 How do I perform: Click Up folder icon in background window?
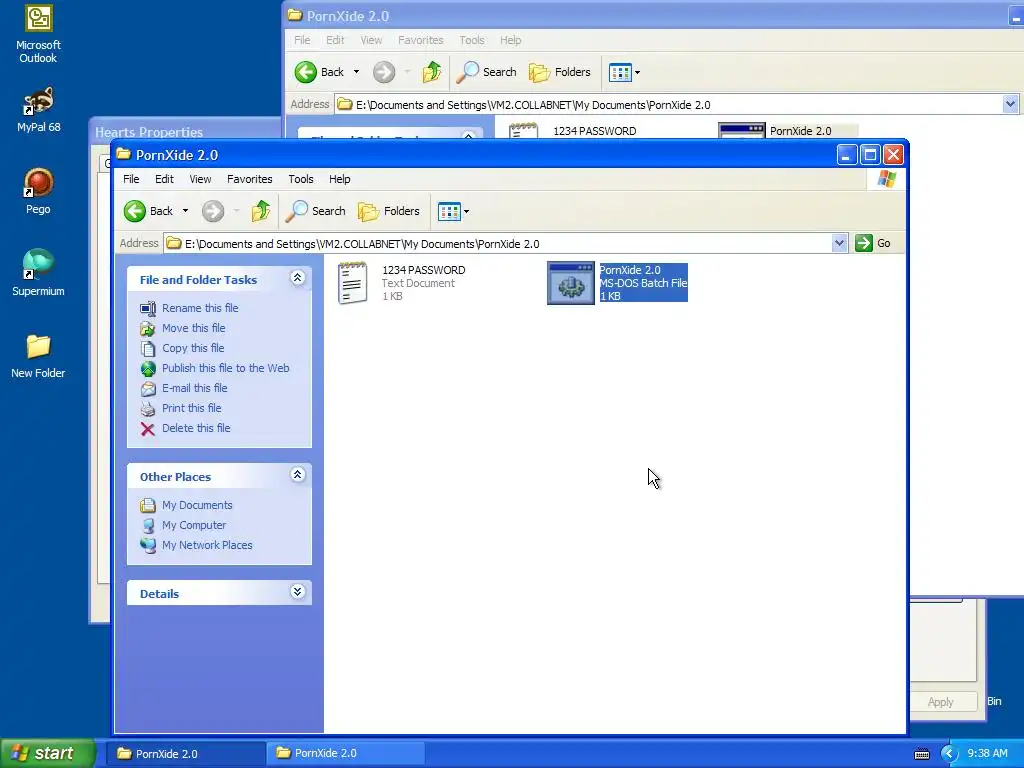pos(432,72)
